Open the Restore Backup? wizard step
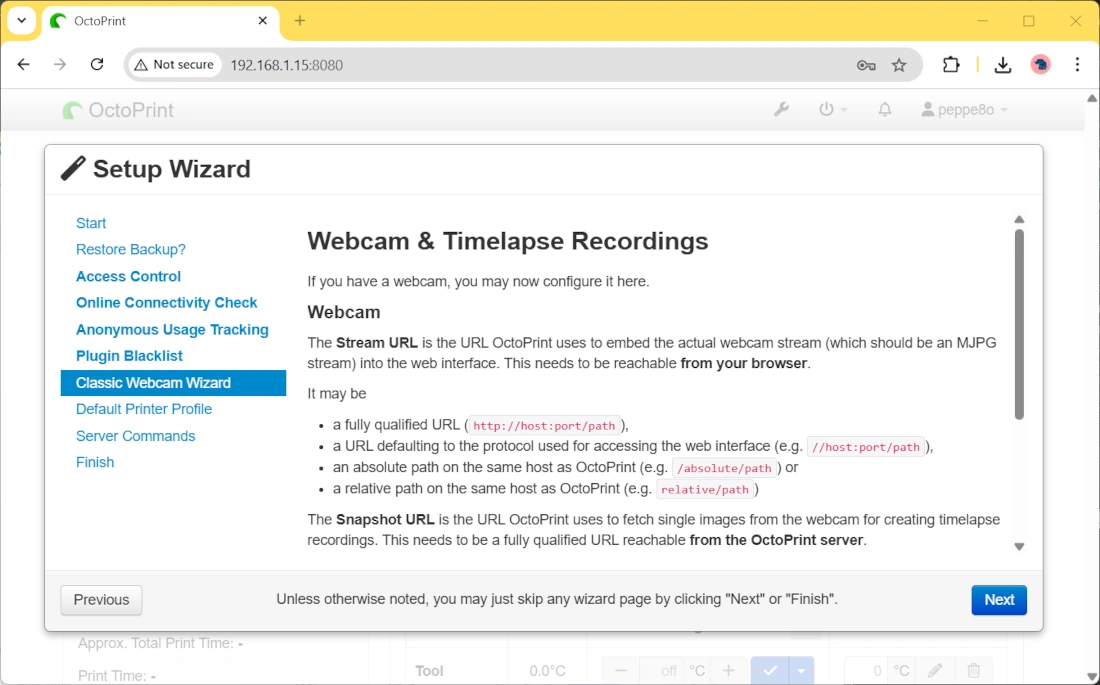This screenshot has height=685, width=1100. [x=130, y=250]
